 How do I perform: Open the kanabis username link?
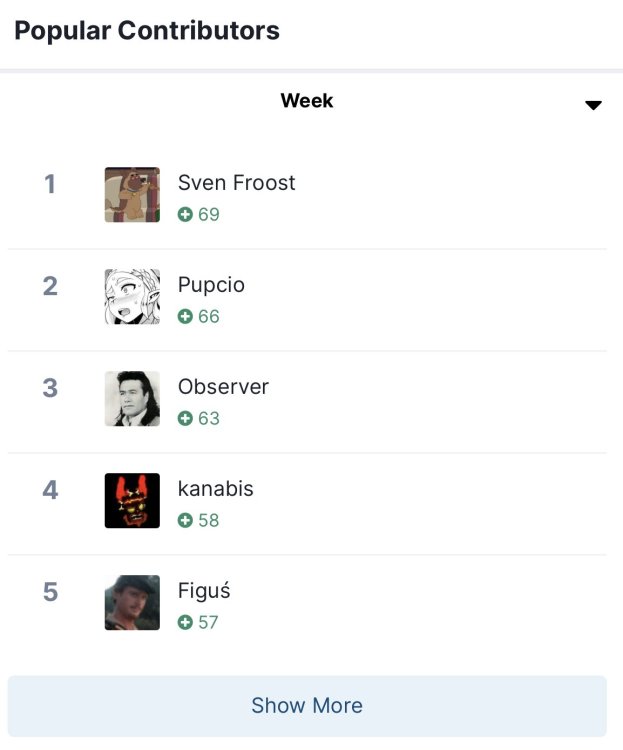pos(215,489)
